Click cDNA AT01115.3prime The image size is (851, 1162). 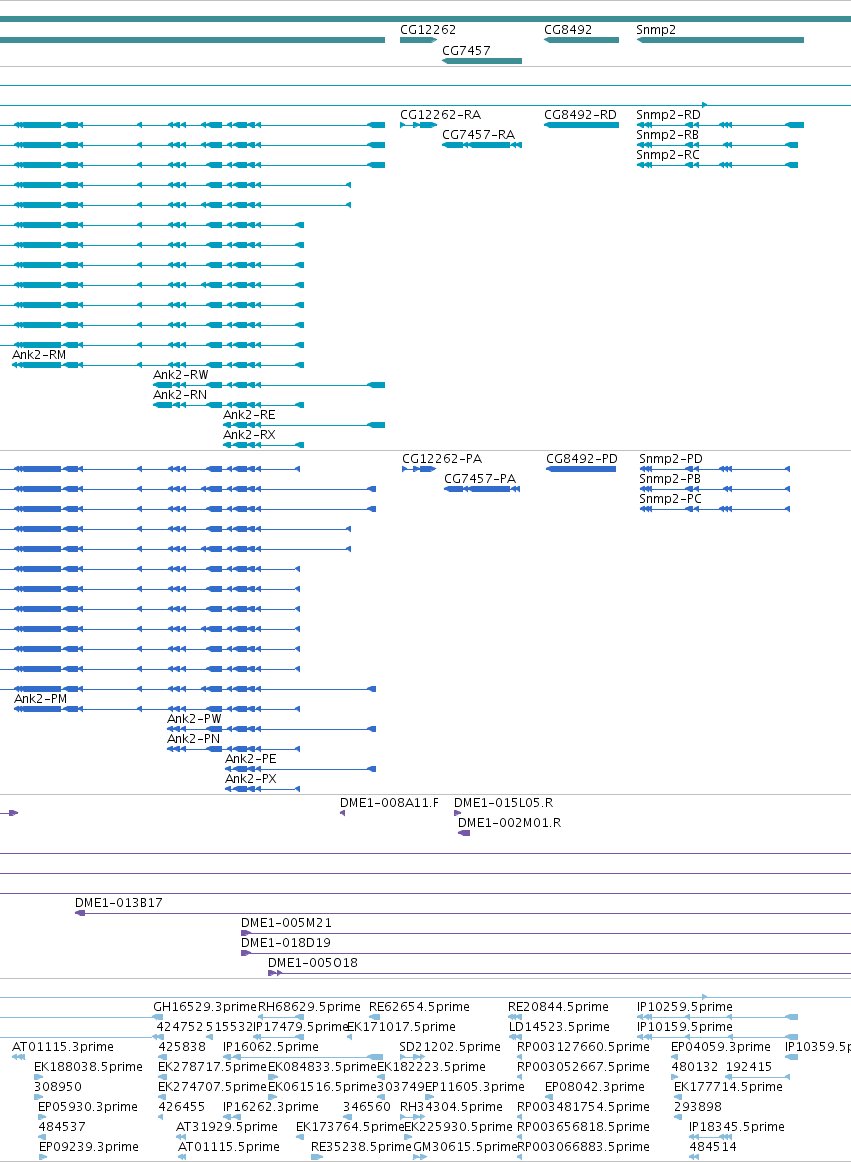coord(63,1046)
